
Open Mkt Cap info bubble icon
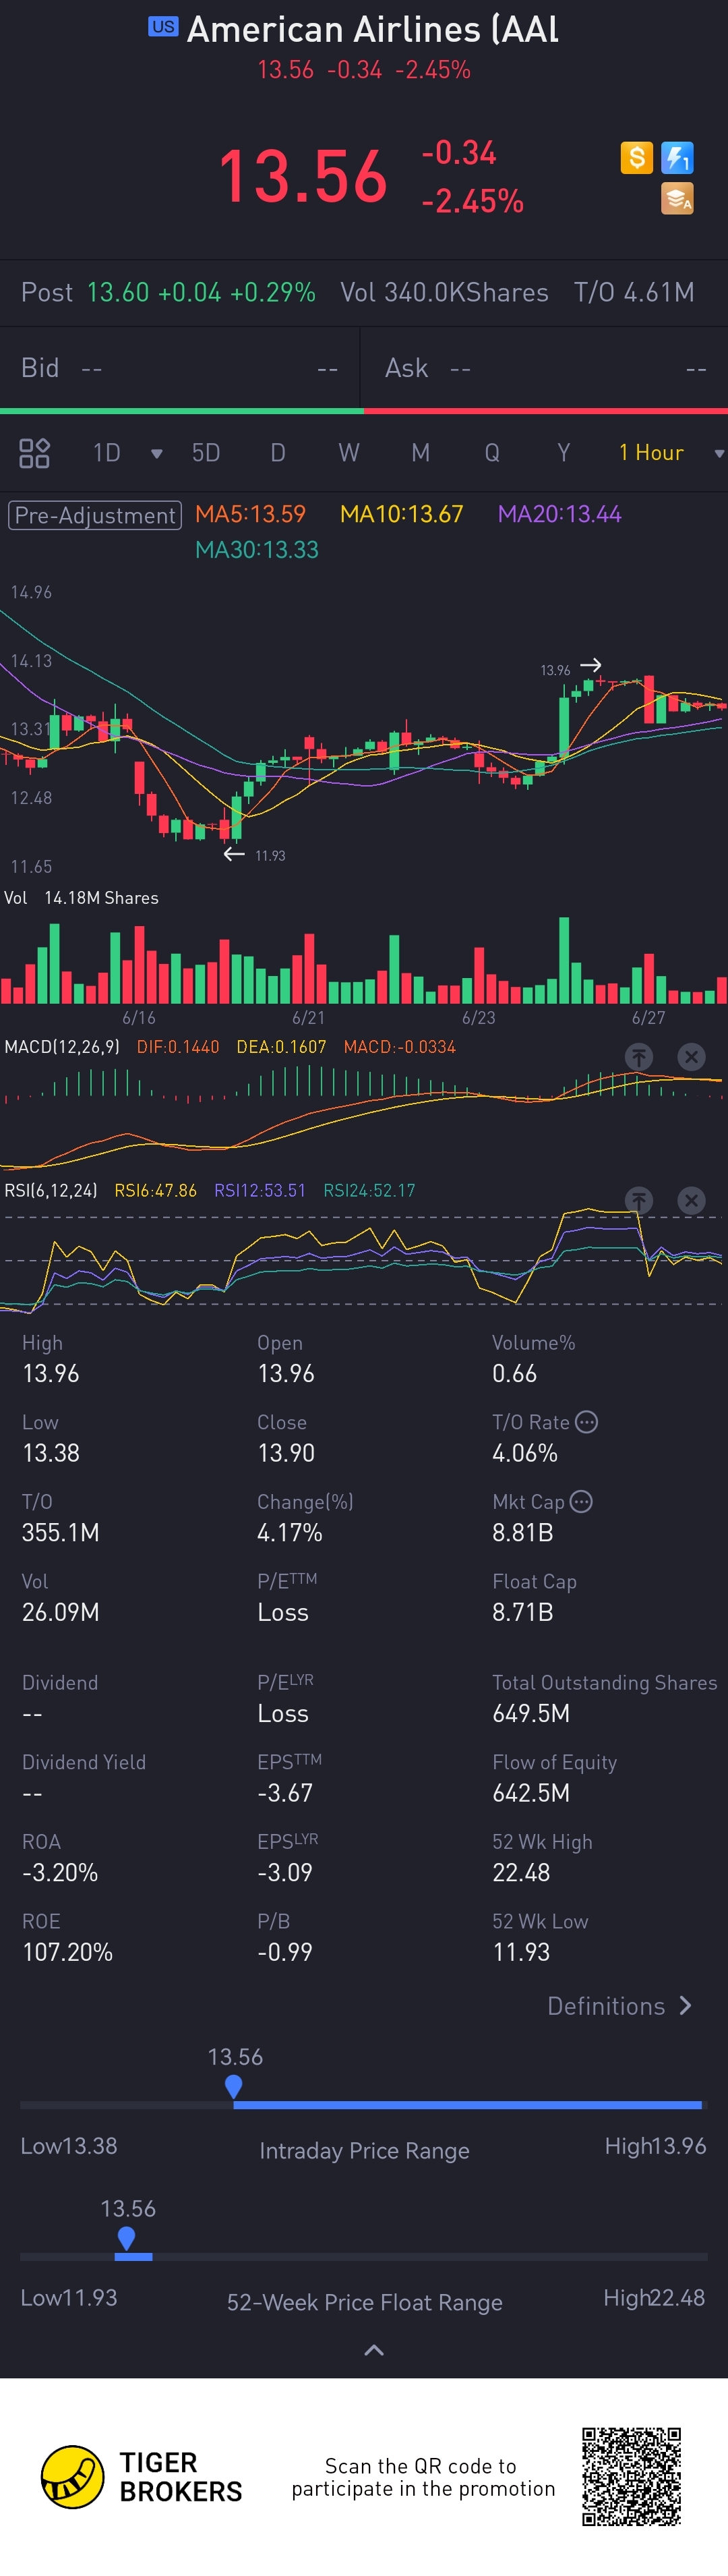[581, 1501]
